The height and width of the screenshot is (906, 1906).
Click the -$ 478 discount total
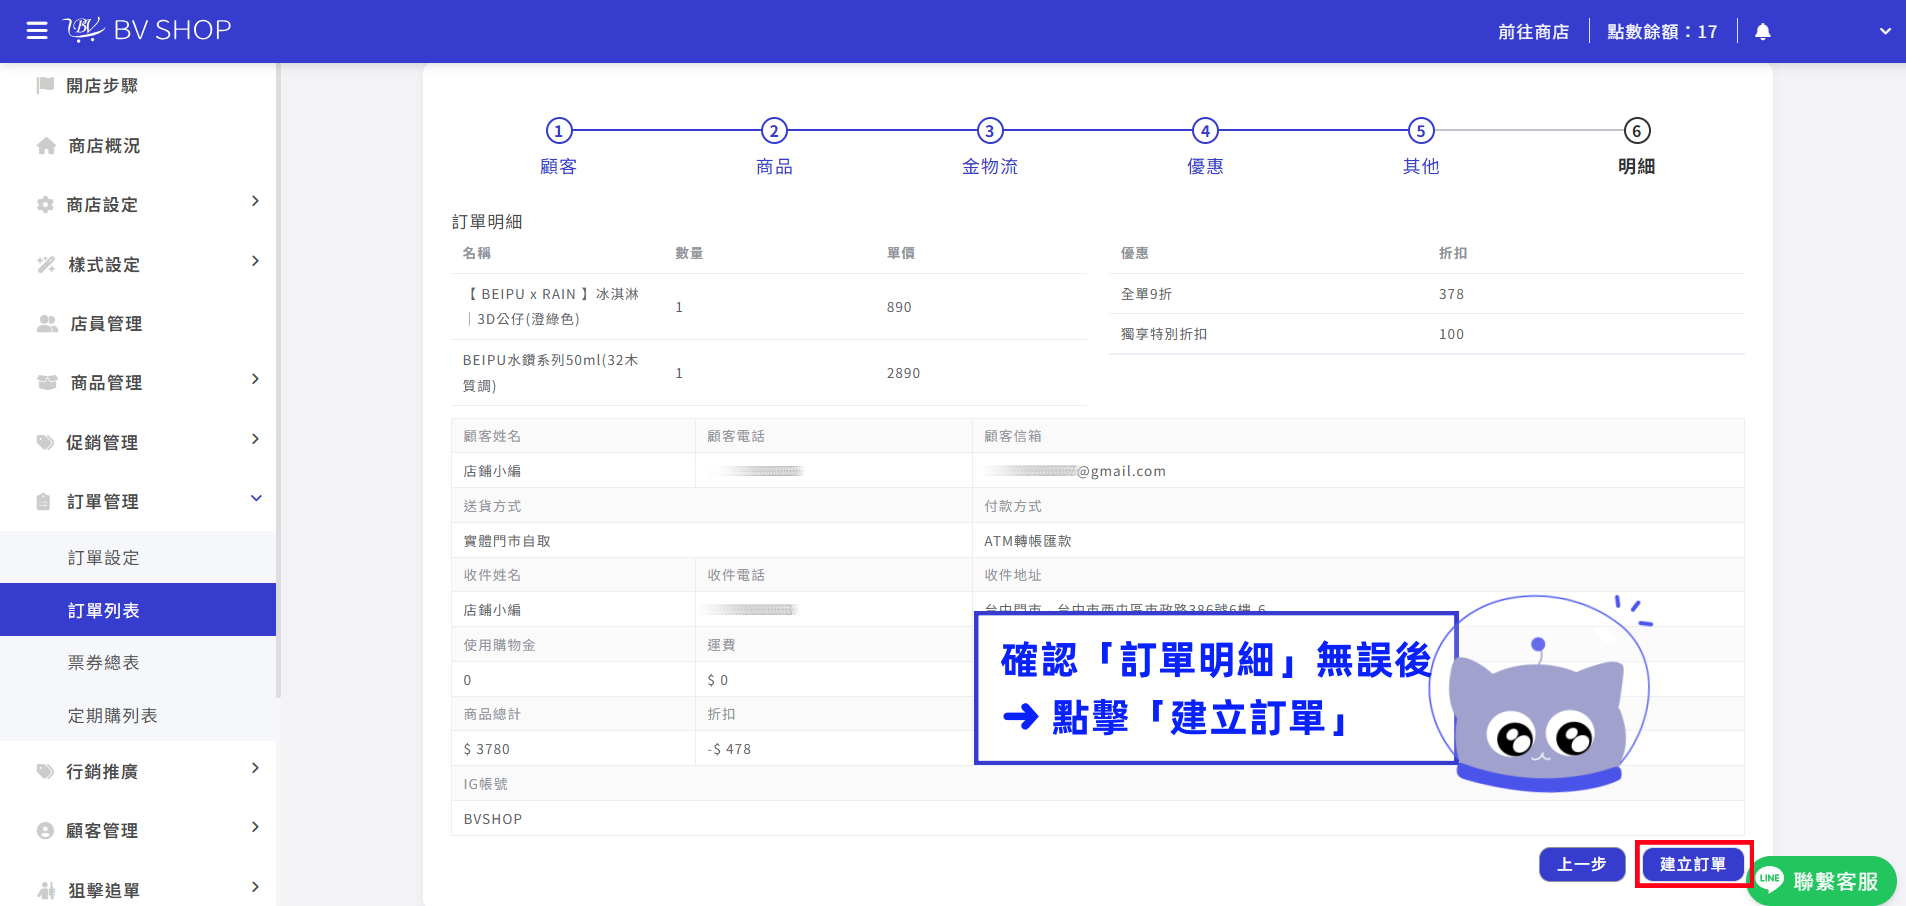coord(729,749)
